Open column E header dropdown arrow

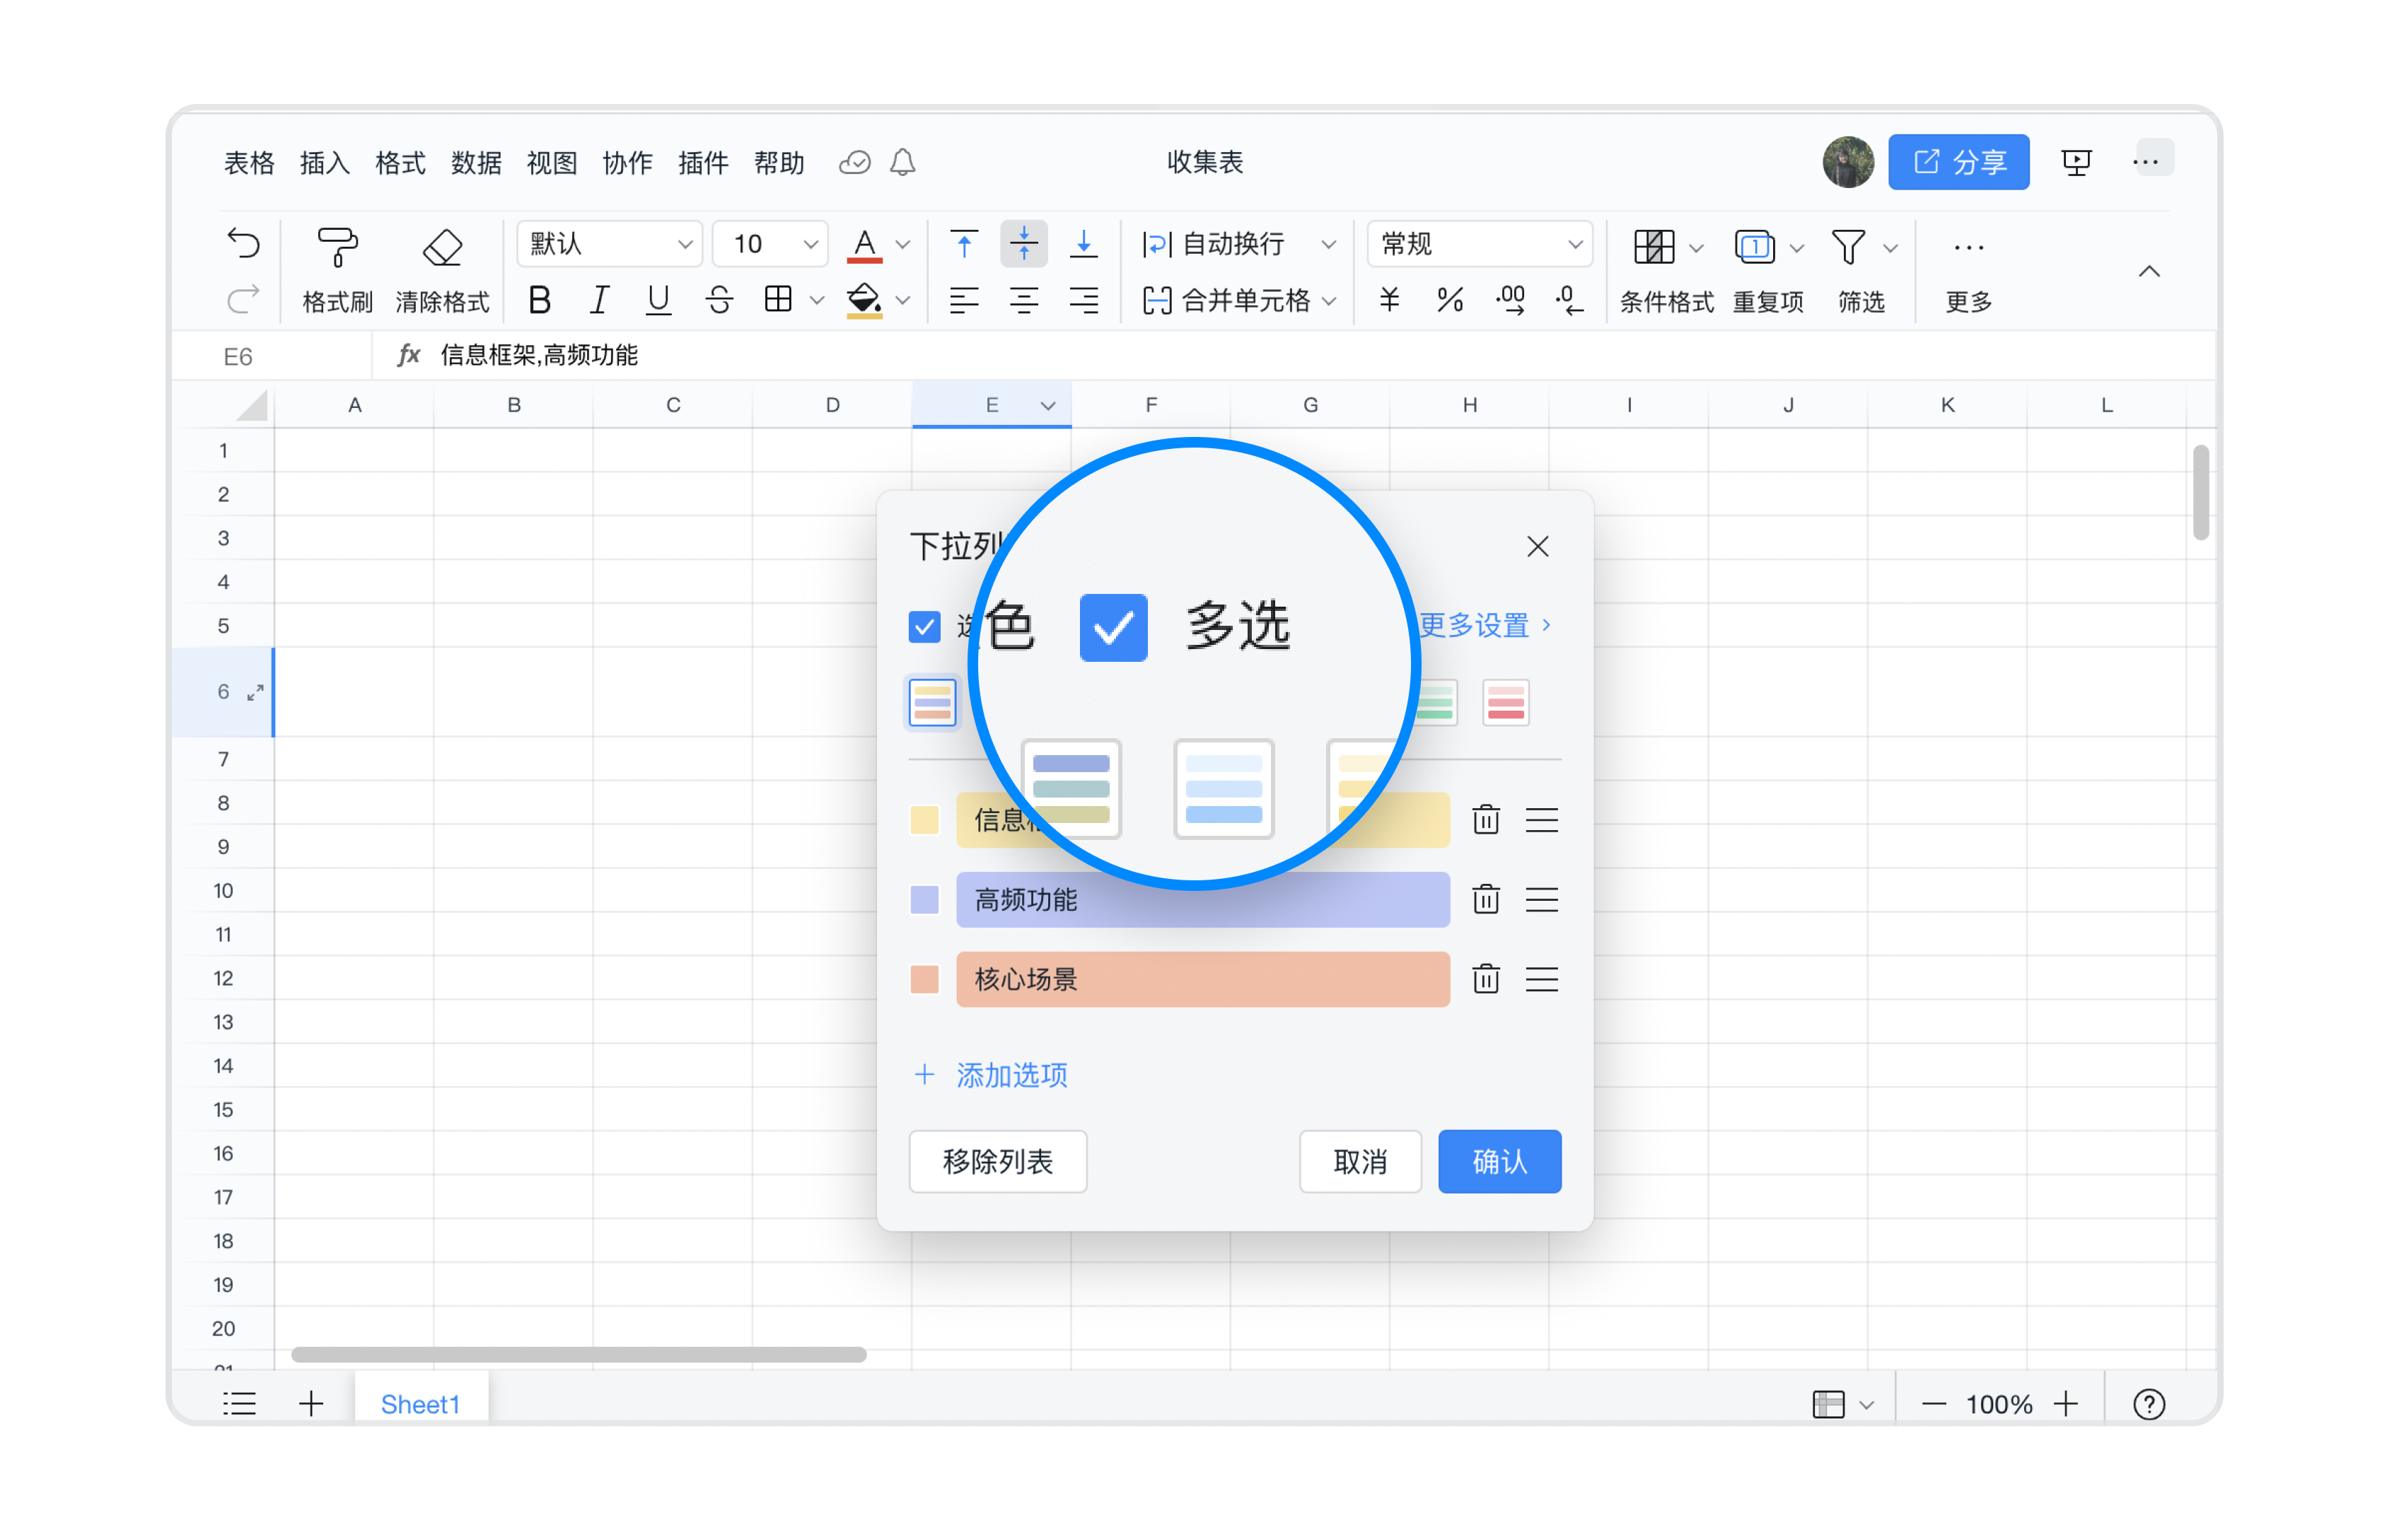[1047, 405]
